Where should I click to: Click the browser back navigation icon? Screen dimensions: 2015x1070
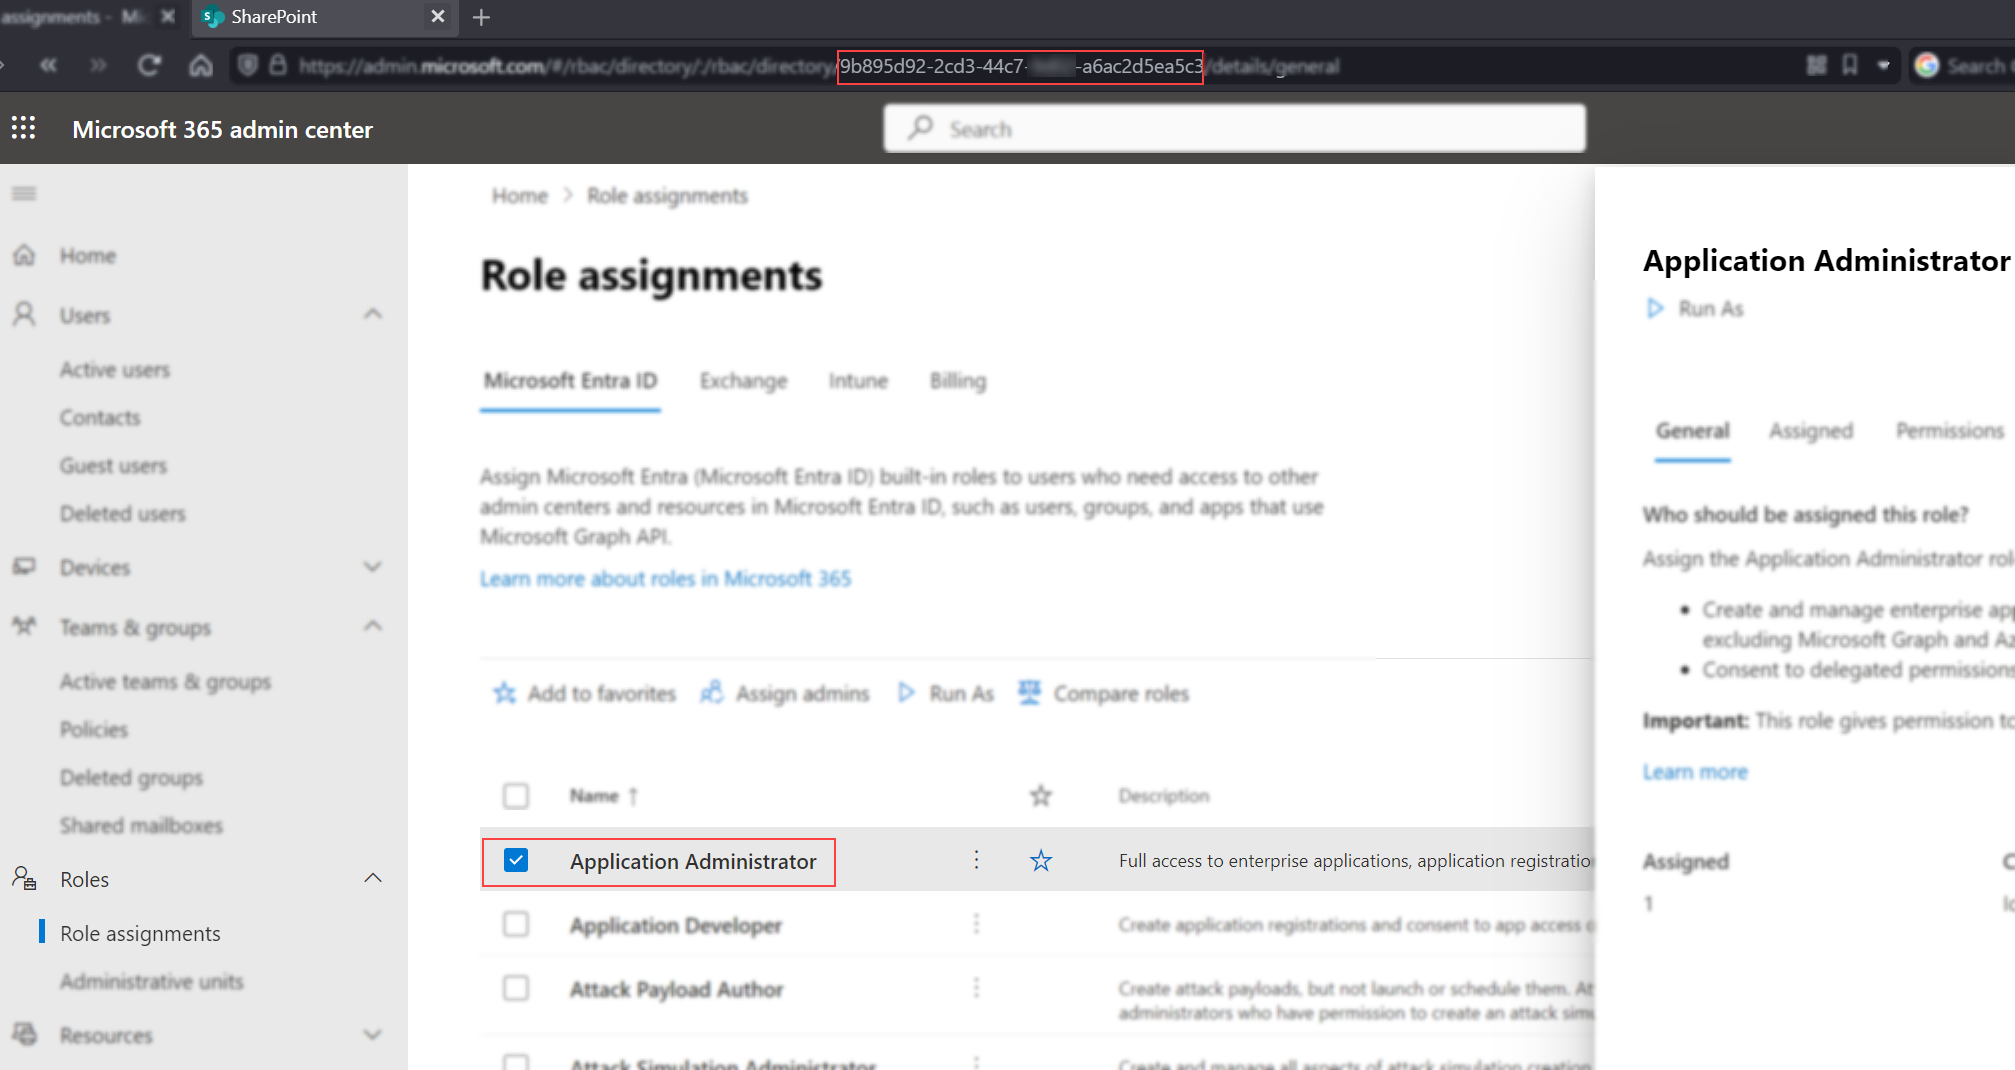(48, 66)
